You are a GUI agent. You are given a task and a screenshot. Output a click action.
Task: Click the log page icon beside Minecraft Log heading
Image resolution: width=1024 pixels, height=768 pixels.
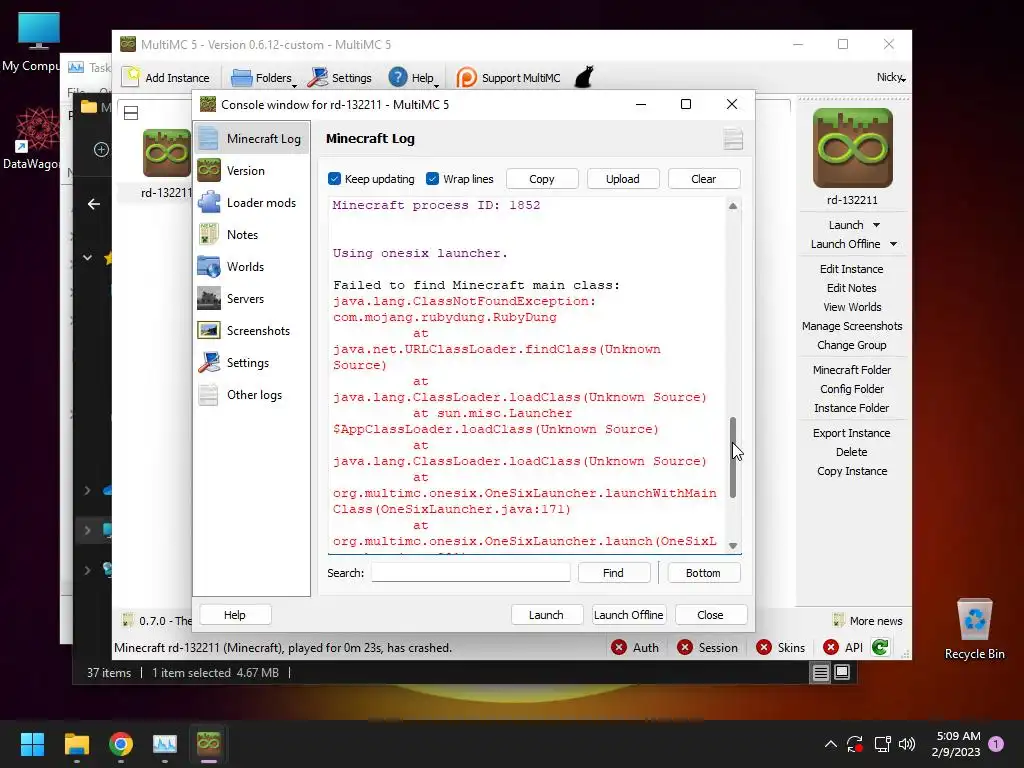pyautogui.click(x=733, y=139)
